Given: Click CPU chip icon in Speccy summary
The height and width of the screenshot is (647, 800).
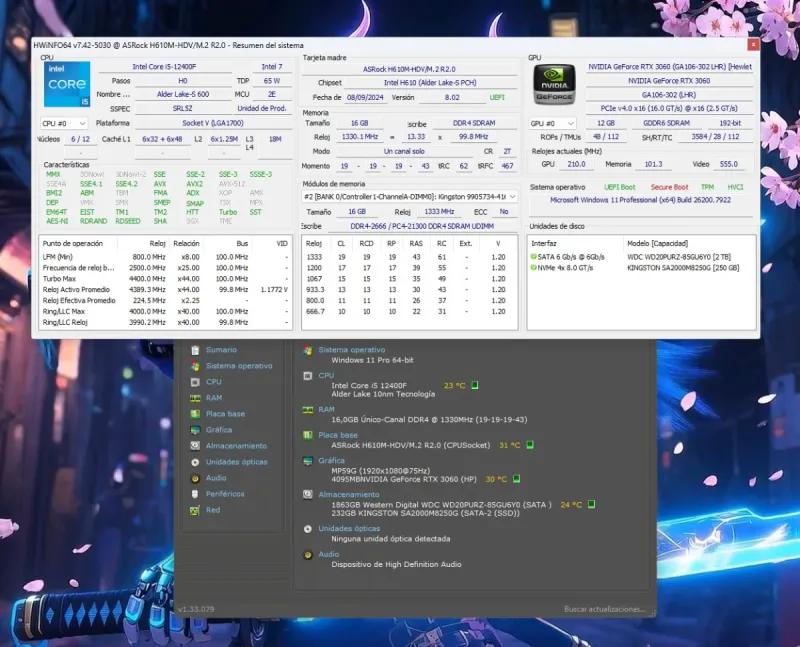Looking at the screenshot, I should click(x=308, y=376).
